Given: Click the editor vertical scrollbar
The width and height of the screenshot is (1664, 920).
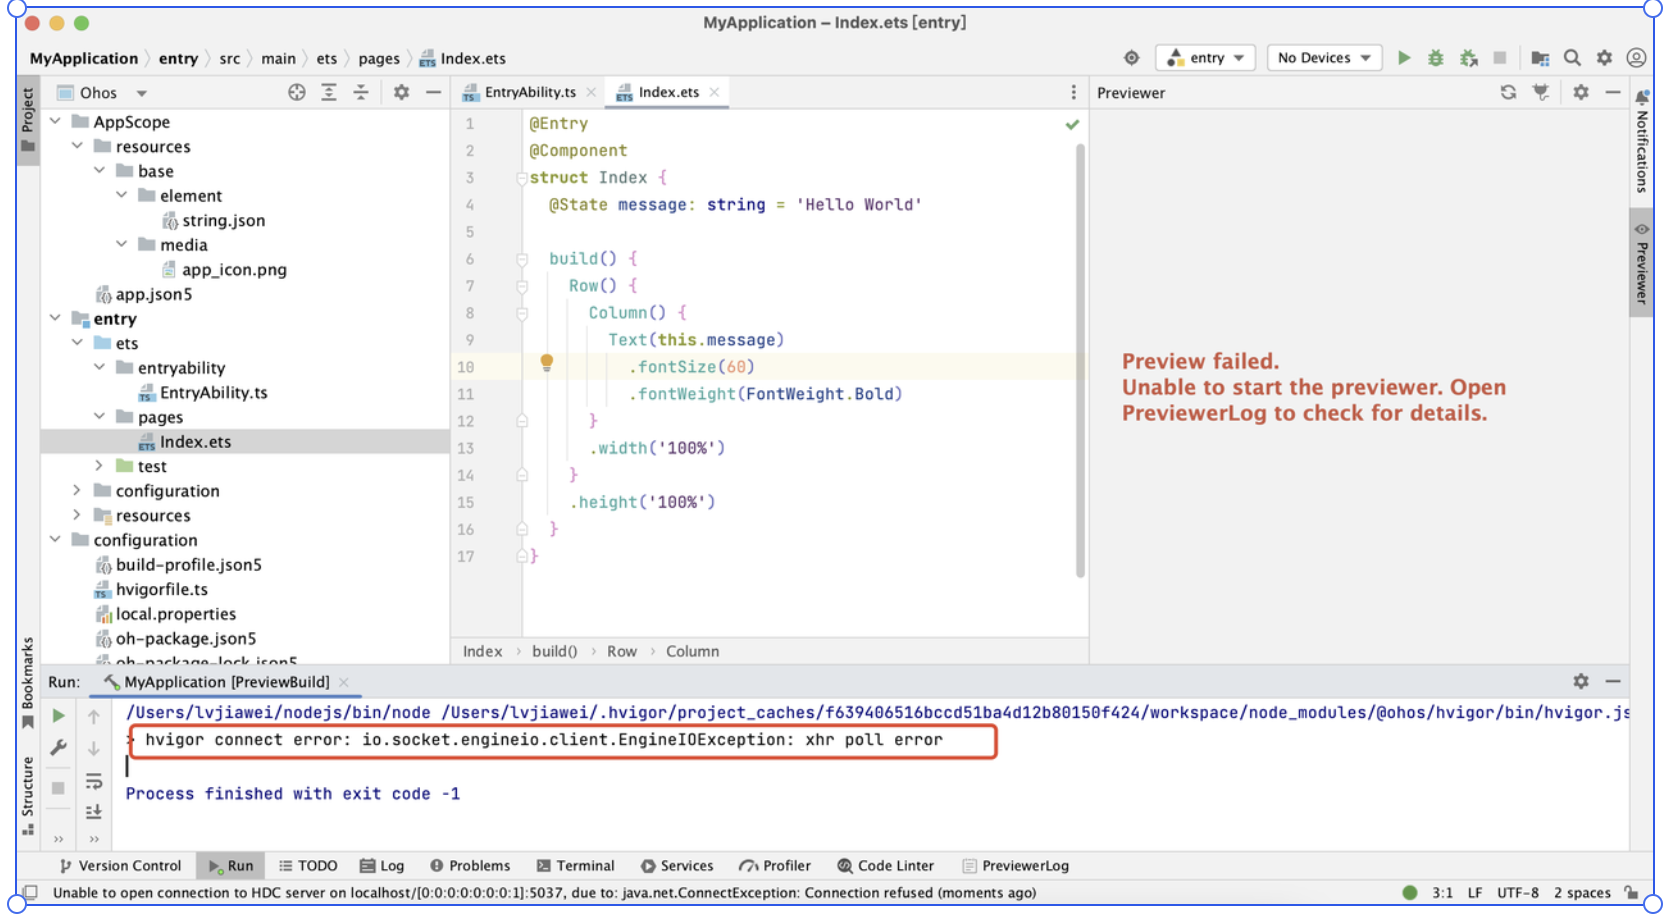Looking at the screenshot, I should click(1080, 360).
